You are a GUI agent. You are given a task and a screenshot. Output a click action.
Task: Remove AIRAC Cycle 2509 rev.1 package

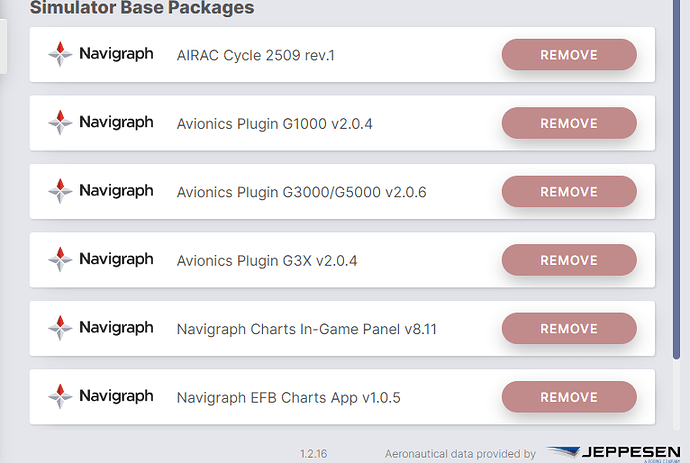click(x=569, y=55)
